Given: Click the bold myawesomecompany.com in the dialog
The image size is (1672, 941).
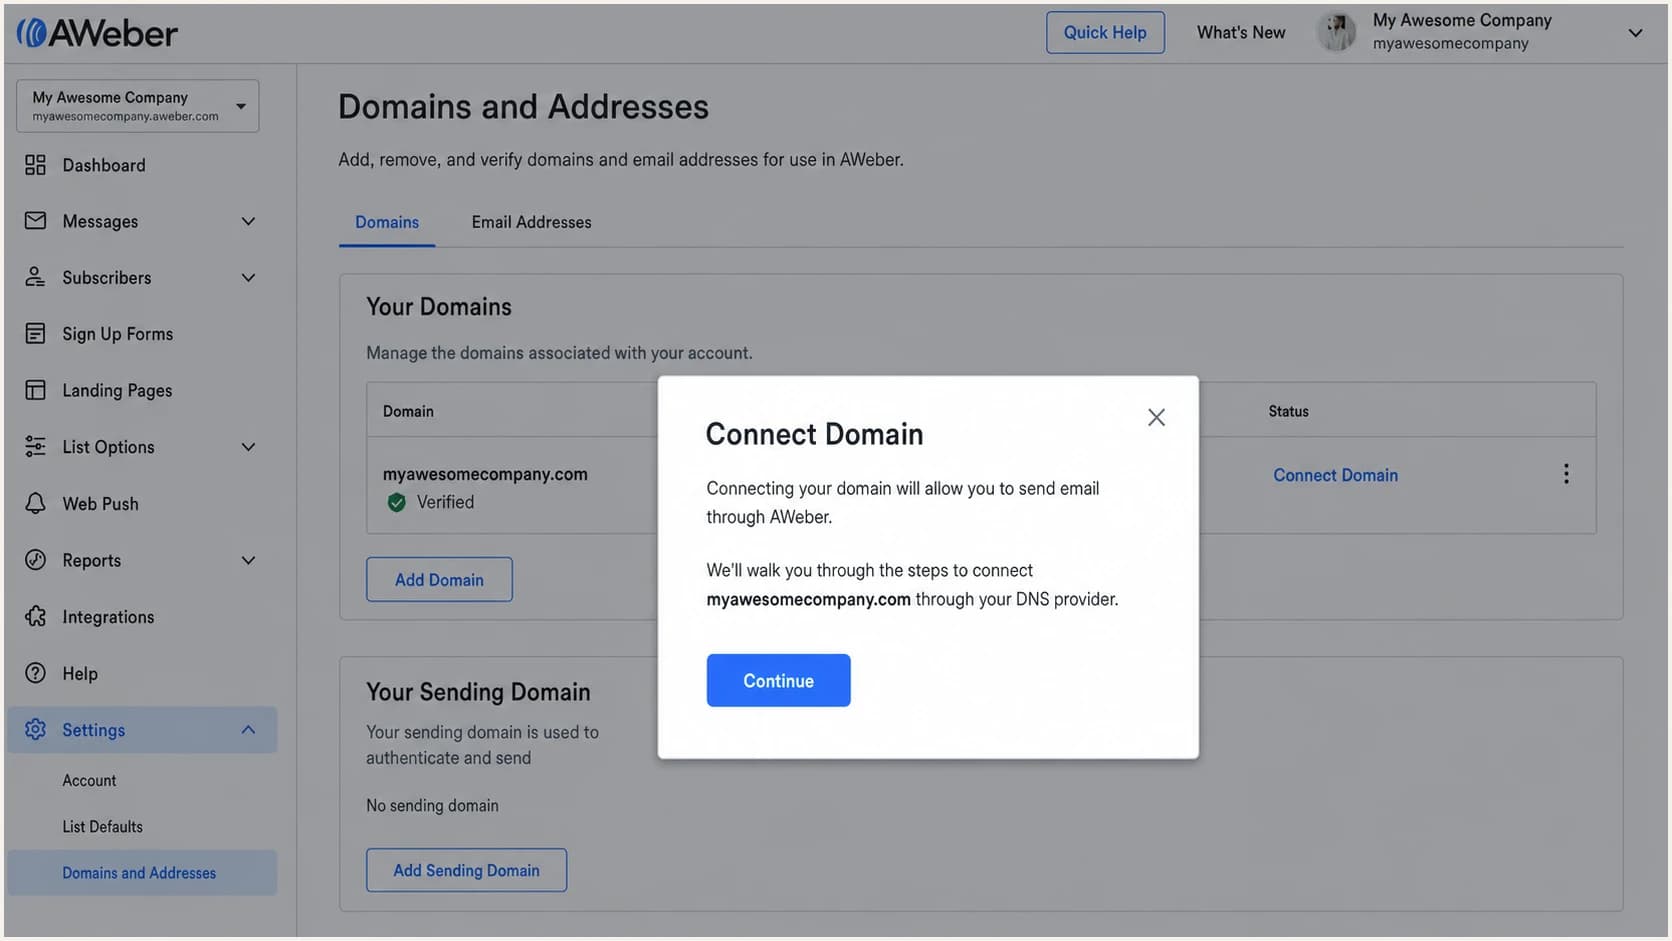Looking at the screenshot, I should (808, 599).
